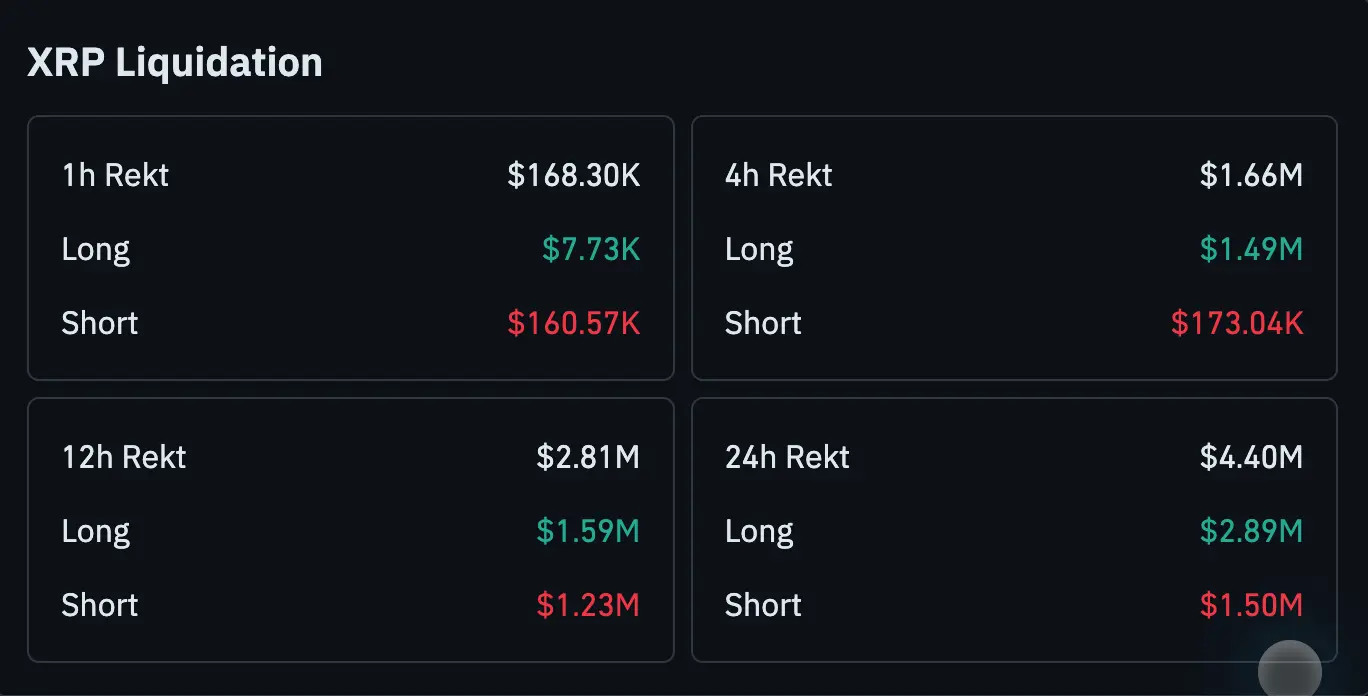Click the $168.30K total in 1h Rekt card

click(x=573, y=175)
